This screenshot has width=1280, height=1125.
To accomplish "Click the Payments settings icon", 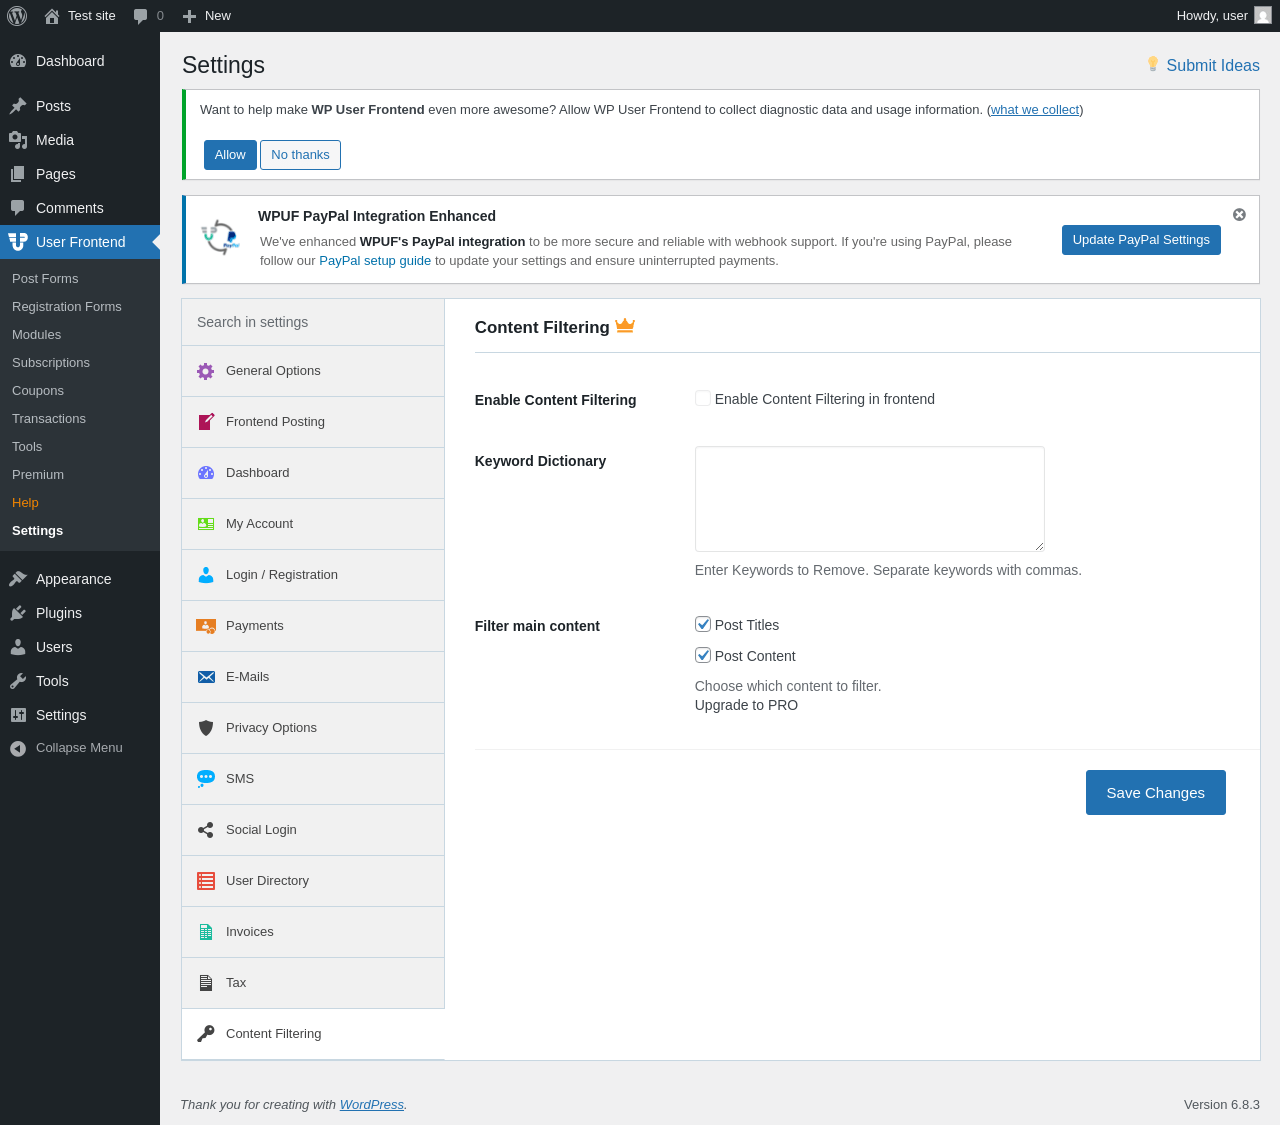I will tap(206, 626).
